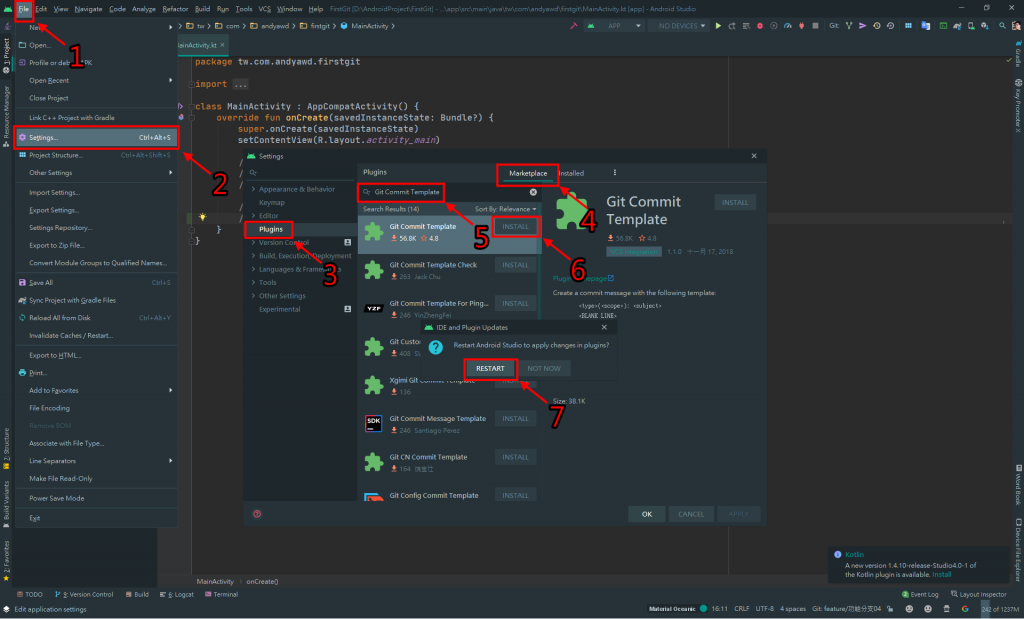Show Git history with the clock icon
This screenshot has height=619, width=1024.
tap(877, 26)
